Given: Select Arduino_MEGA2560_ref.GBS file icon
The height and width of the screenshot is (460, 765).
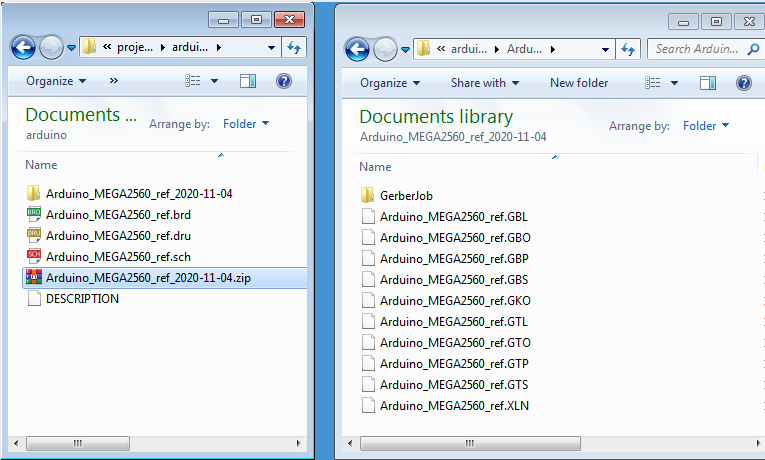Looking at the screenshot, I should point(368,279).
